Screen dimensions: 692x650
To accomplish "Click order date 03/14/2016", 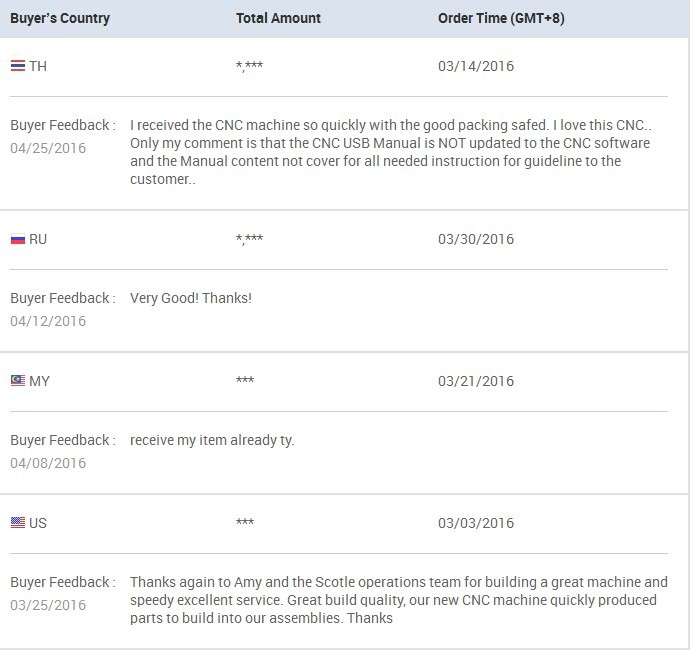I will [x=476, y=66].
